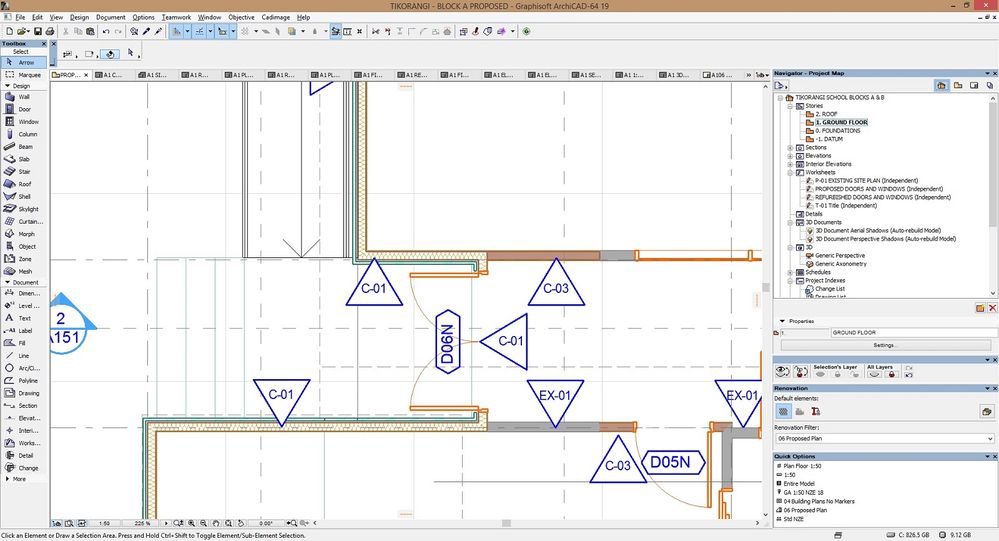Set default renovation status to Existing
Screen dimensions: 999x541
[783, 412]
